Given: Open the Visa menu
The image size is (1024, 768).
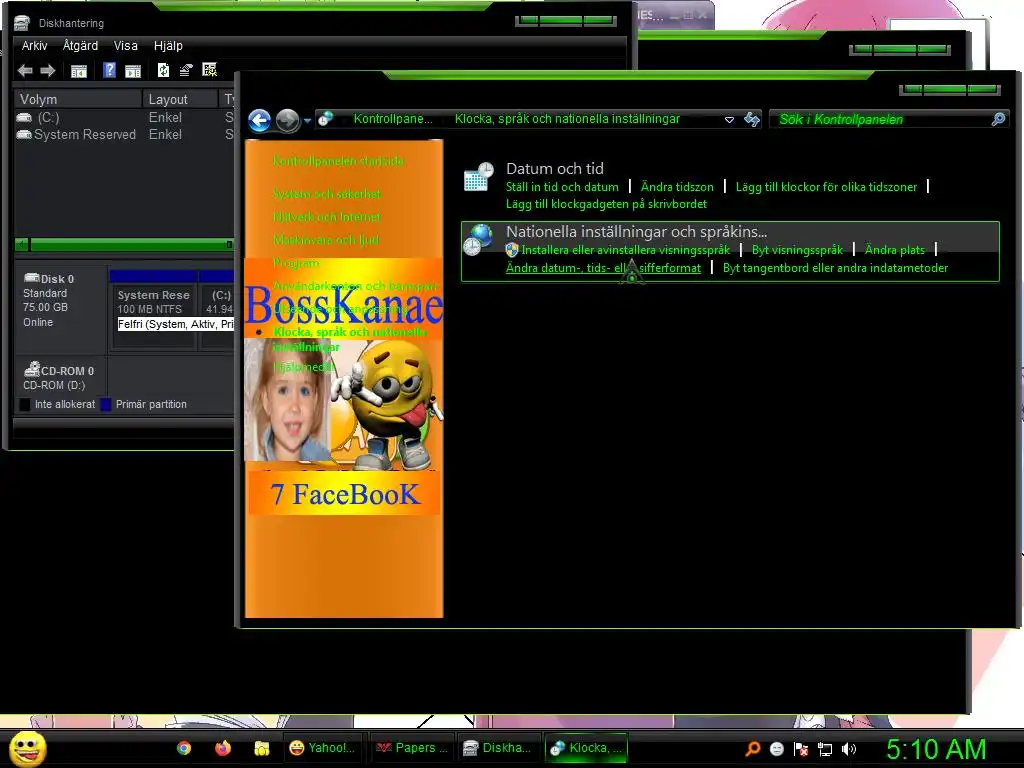Looking at the screenshot, I should [x=125, y=46].
